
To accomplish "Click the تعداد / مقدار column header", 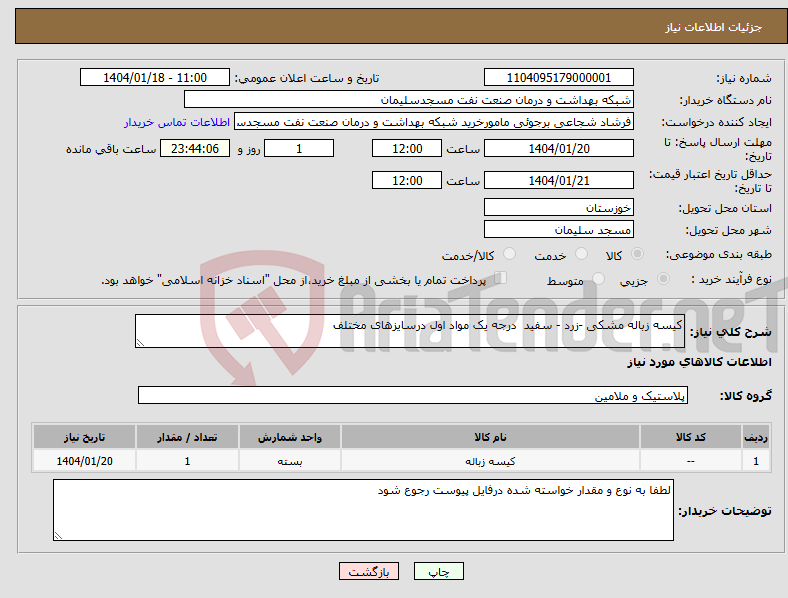I will 187,437.
